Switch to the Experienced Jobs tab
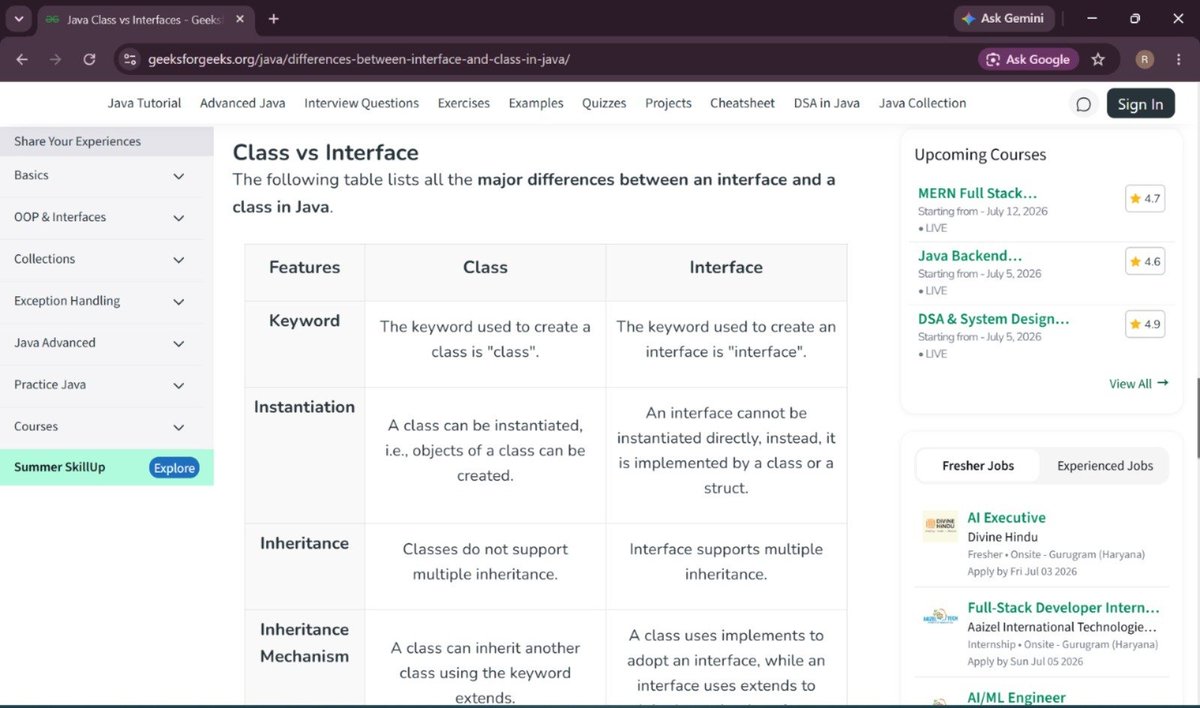This screenshot has width=1200, height=708. tap(1105, 466)
